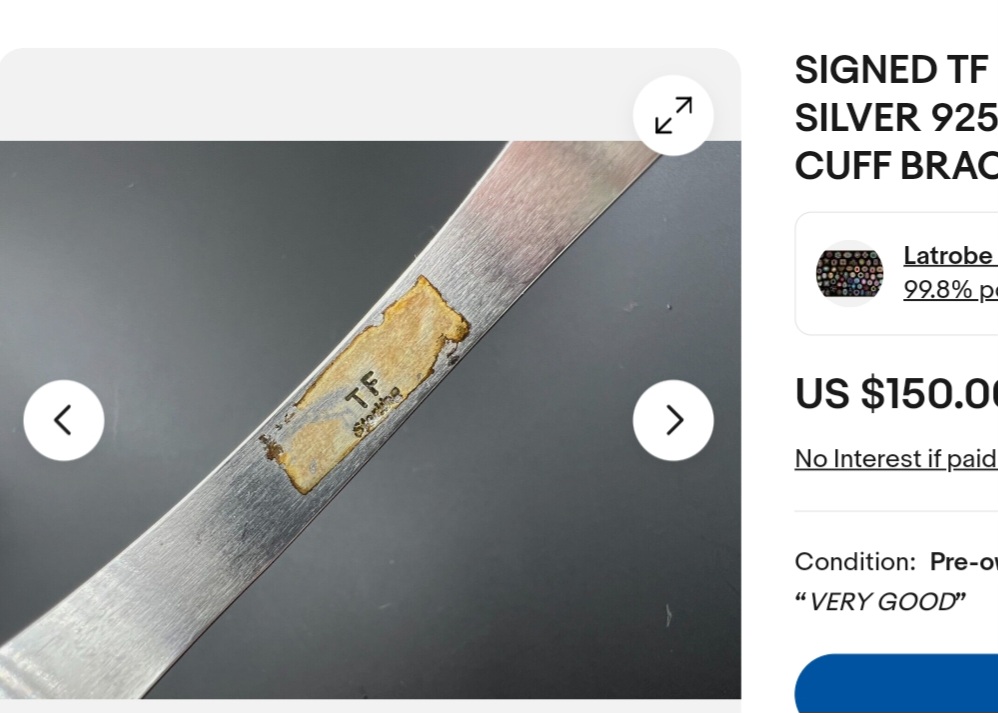Open the image in full-screen view
Image resolution: width=998 pixels, height=713 pixels.
pos(673,115)
